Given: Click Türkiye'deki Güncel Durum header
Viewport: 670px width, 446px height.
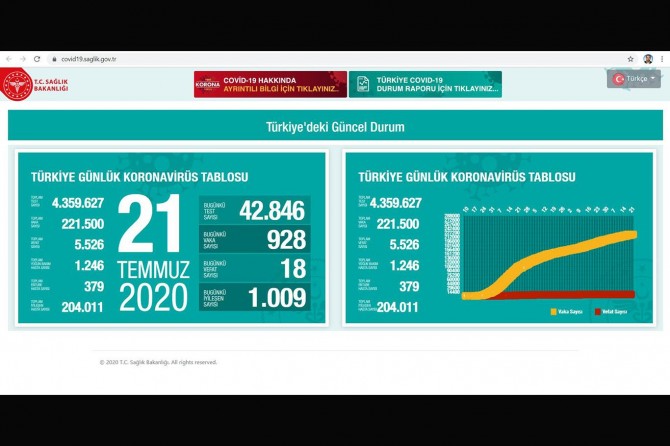Looking at the screenshot, I should [x=335, y=127].
